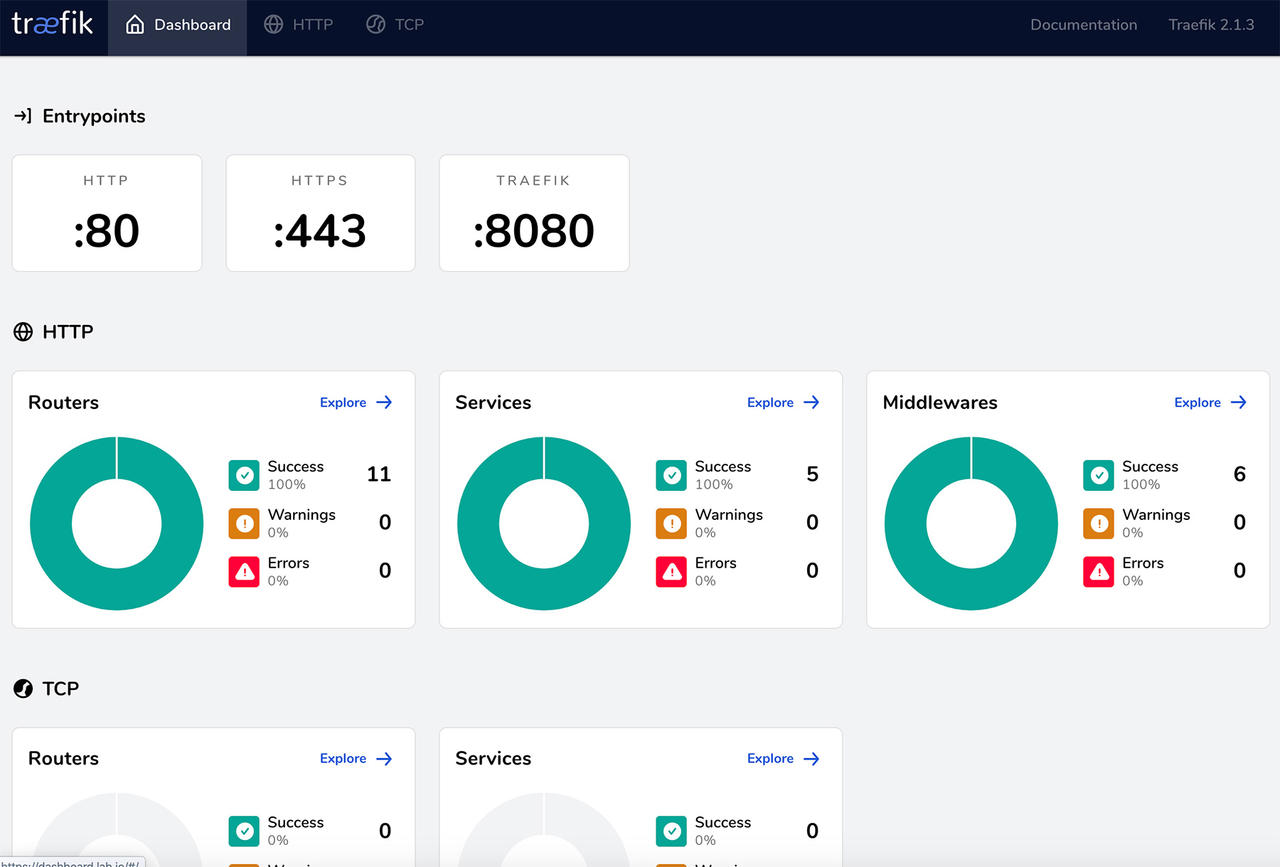
Task: Click the TCP Routers success count 0
Action: [385, 830]
